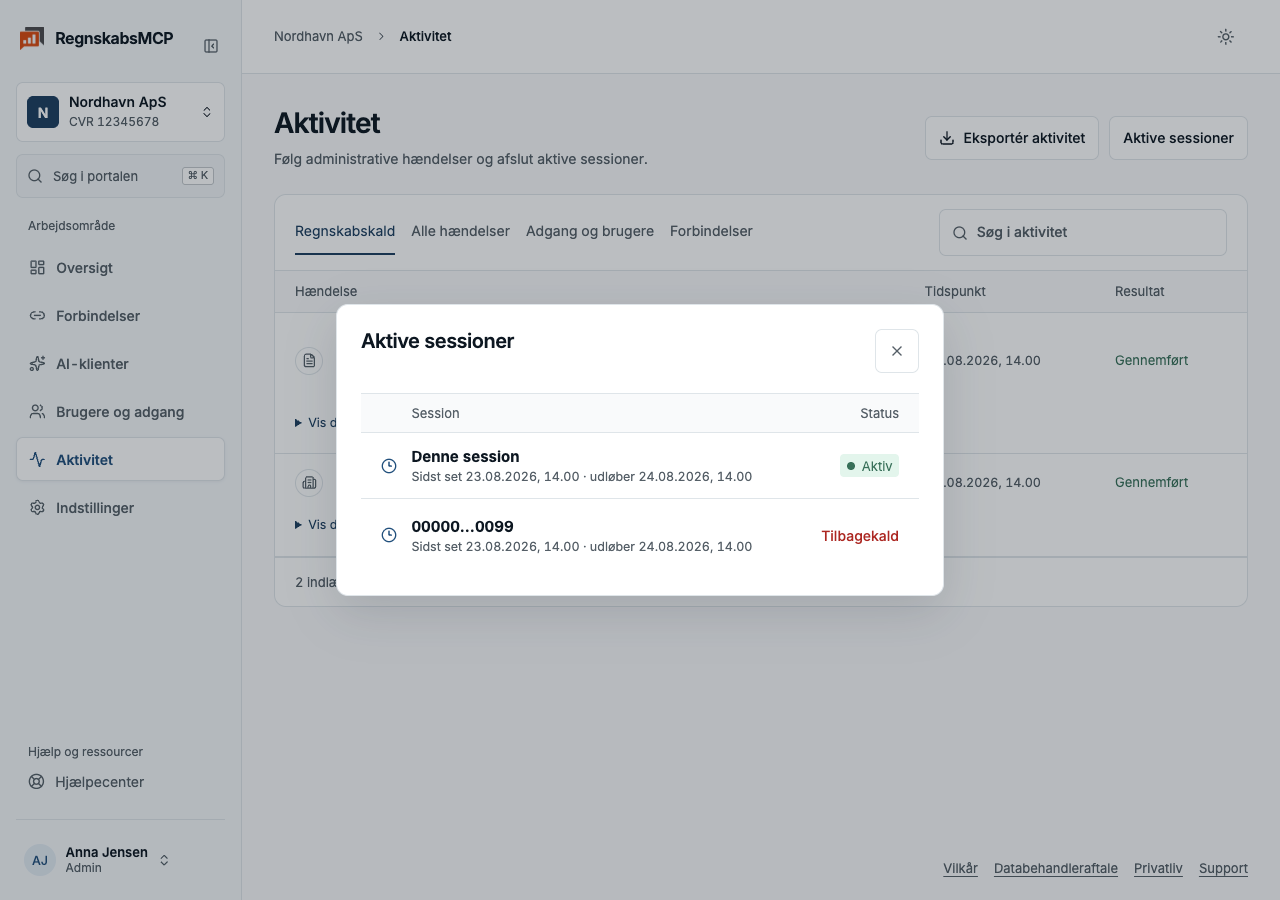Open Forbindelser in the sidebar
1280x900 pixels.
pyautogui.click(x=120, y=316)
